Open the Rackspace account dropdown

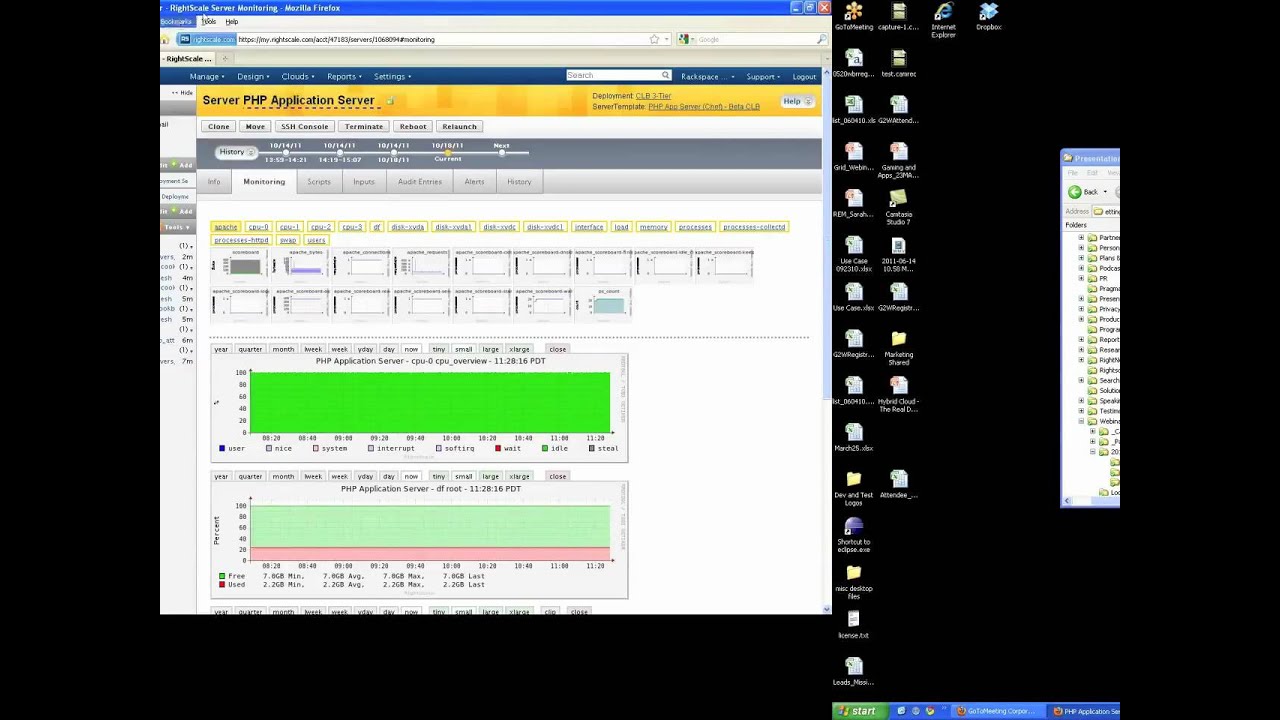pyautogui.click(x=708, y=77)
